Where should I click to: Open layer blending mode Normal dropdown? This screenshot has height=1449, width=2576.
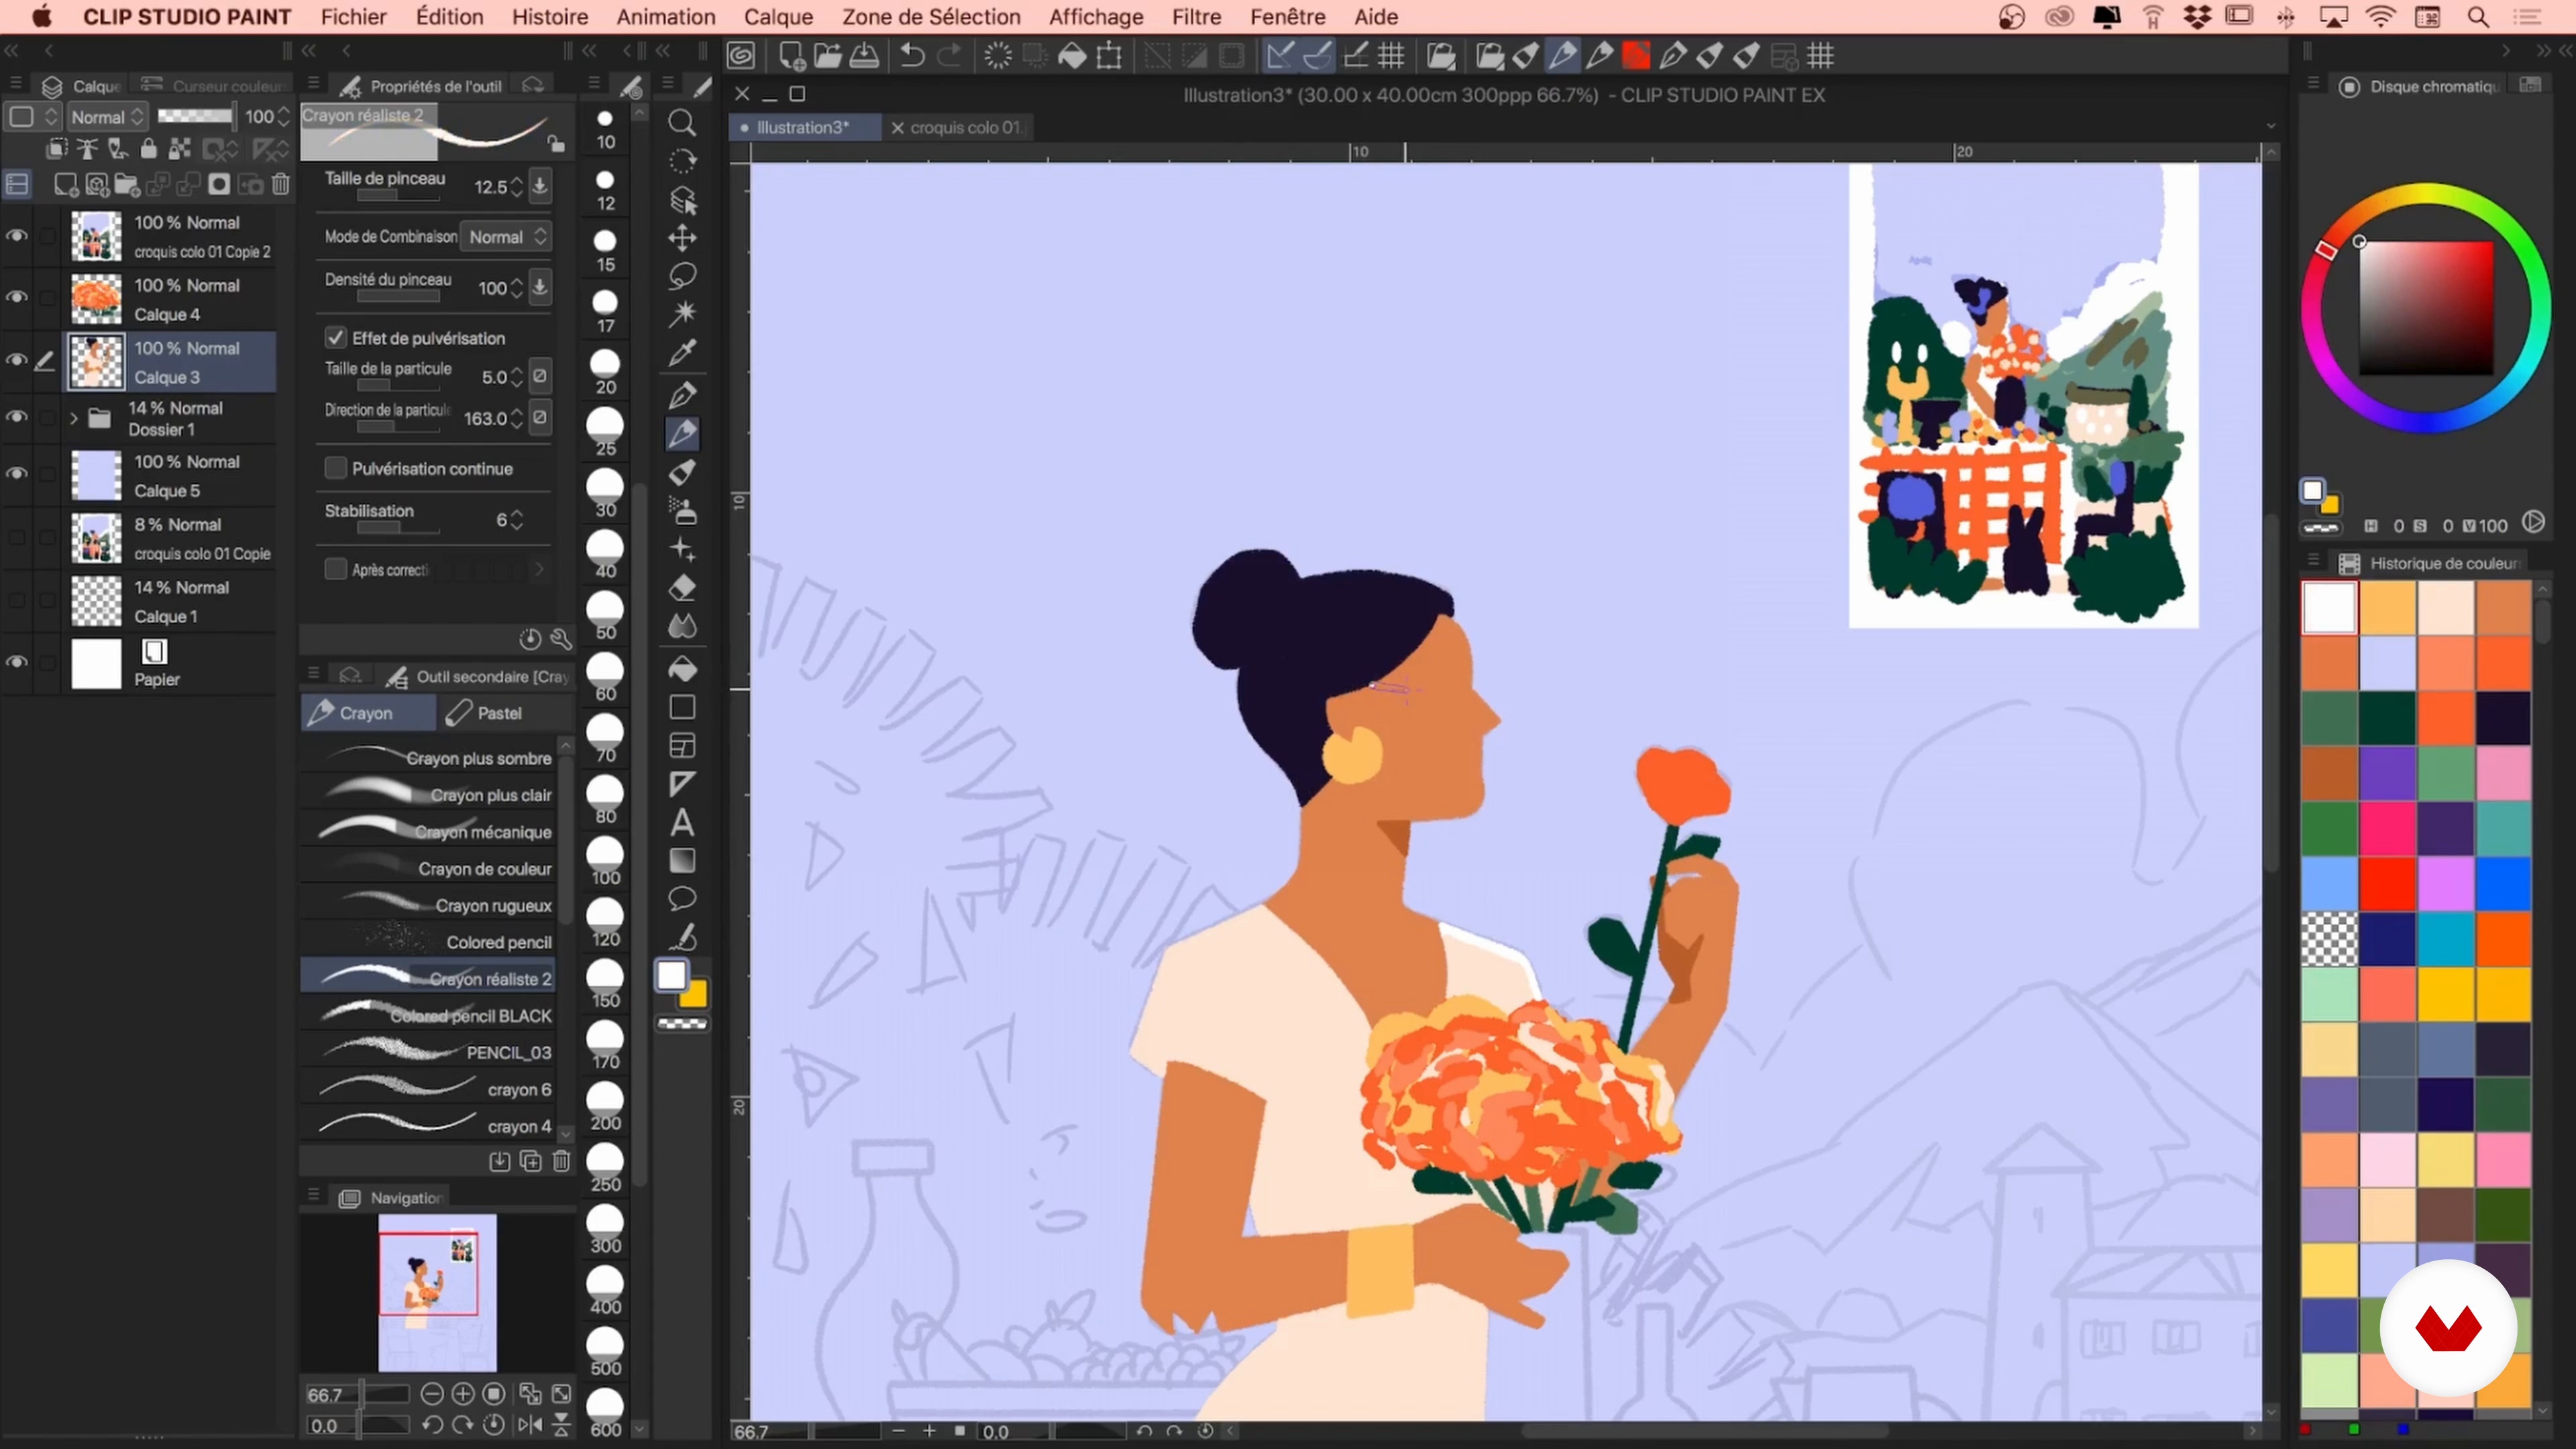pos(106,117)
